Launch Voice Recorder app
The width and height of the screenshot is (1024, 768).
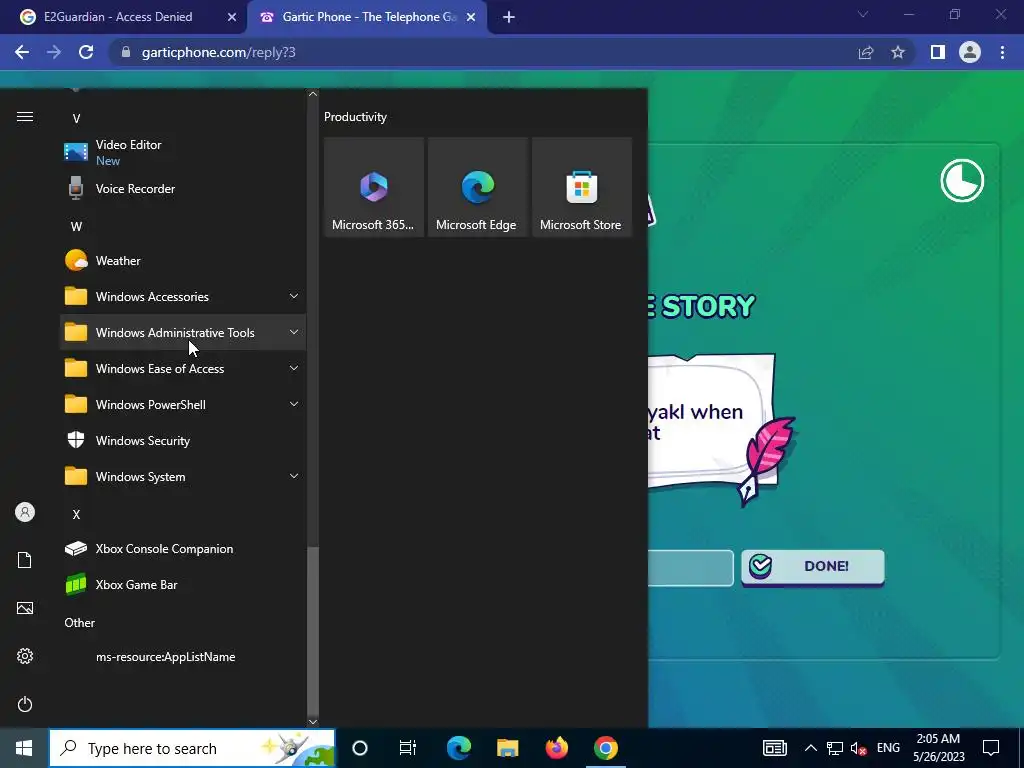pyautogui.click(x=183, y=189)
